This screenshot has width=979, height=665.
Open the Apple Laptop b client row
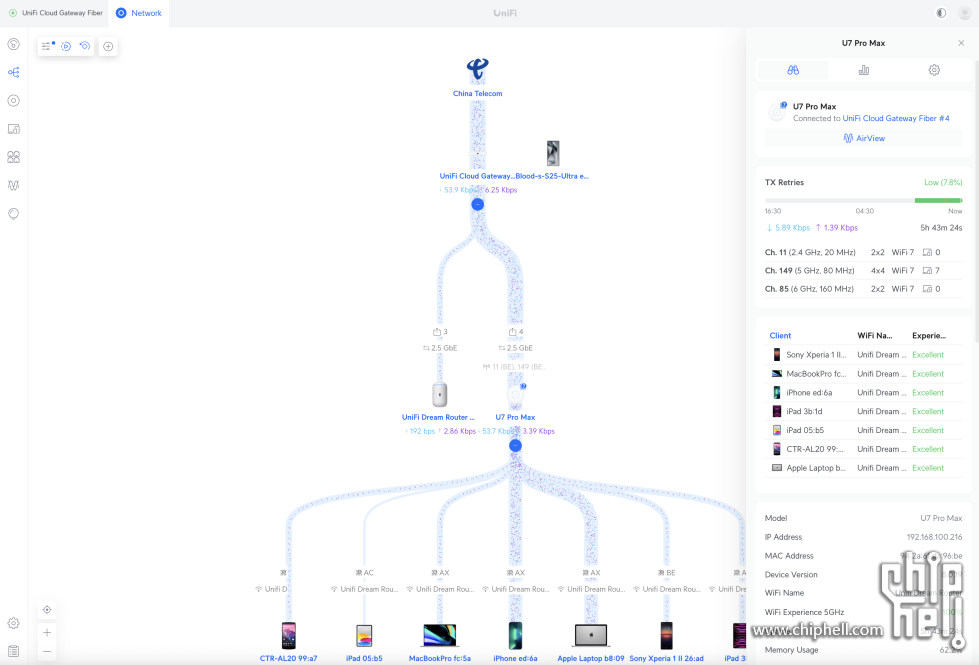[863, 467]
